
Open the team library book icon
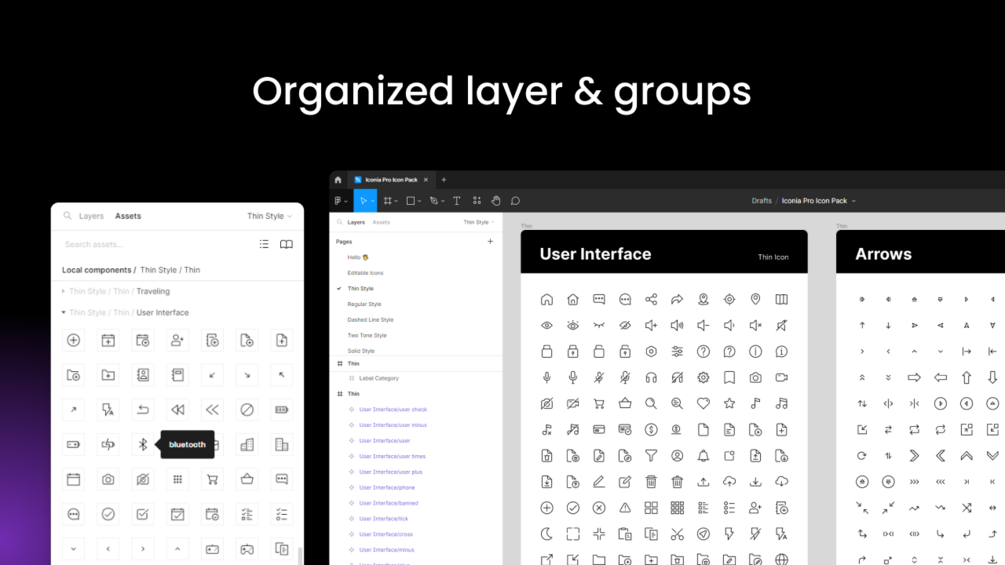(287, 244)
